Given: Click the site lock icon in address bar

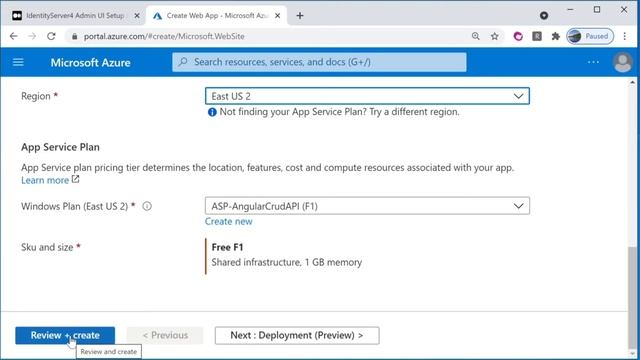Looking at the screenshot, I should [74, 36].
